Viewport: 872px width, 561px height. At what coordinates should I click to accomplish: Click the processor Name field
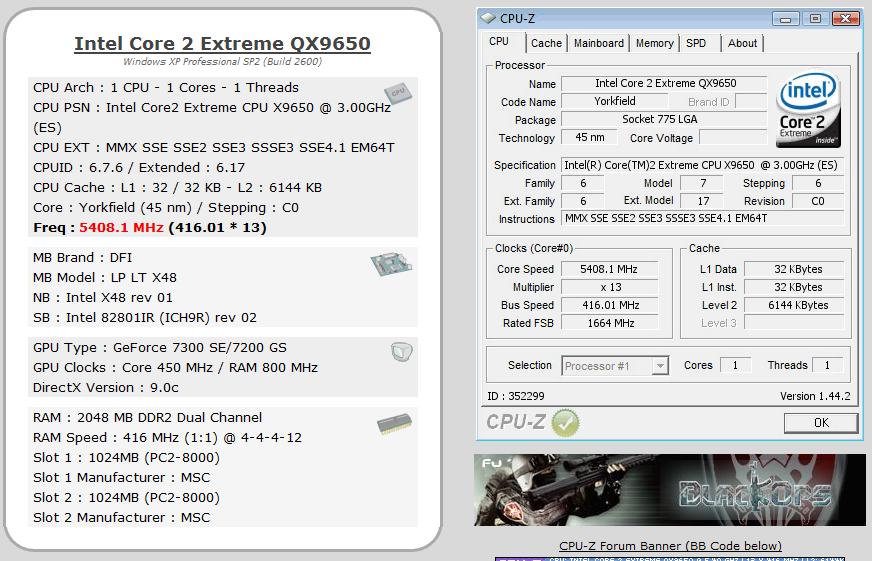[665, 83]
